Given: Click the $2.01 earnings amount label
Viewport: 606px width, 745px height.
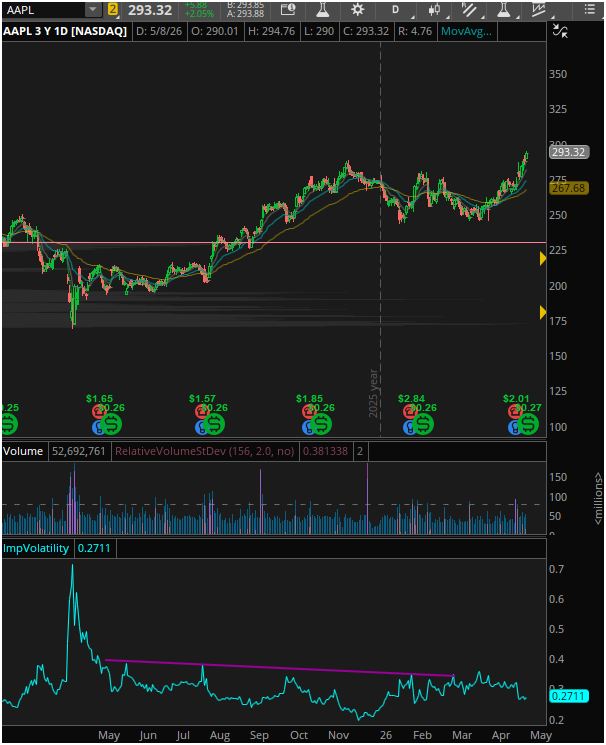Looking at the screenshot, I should 516,398.
